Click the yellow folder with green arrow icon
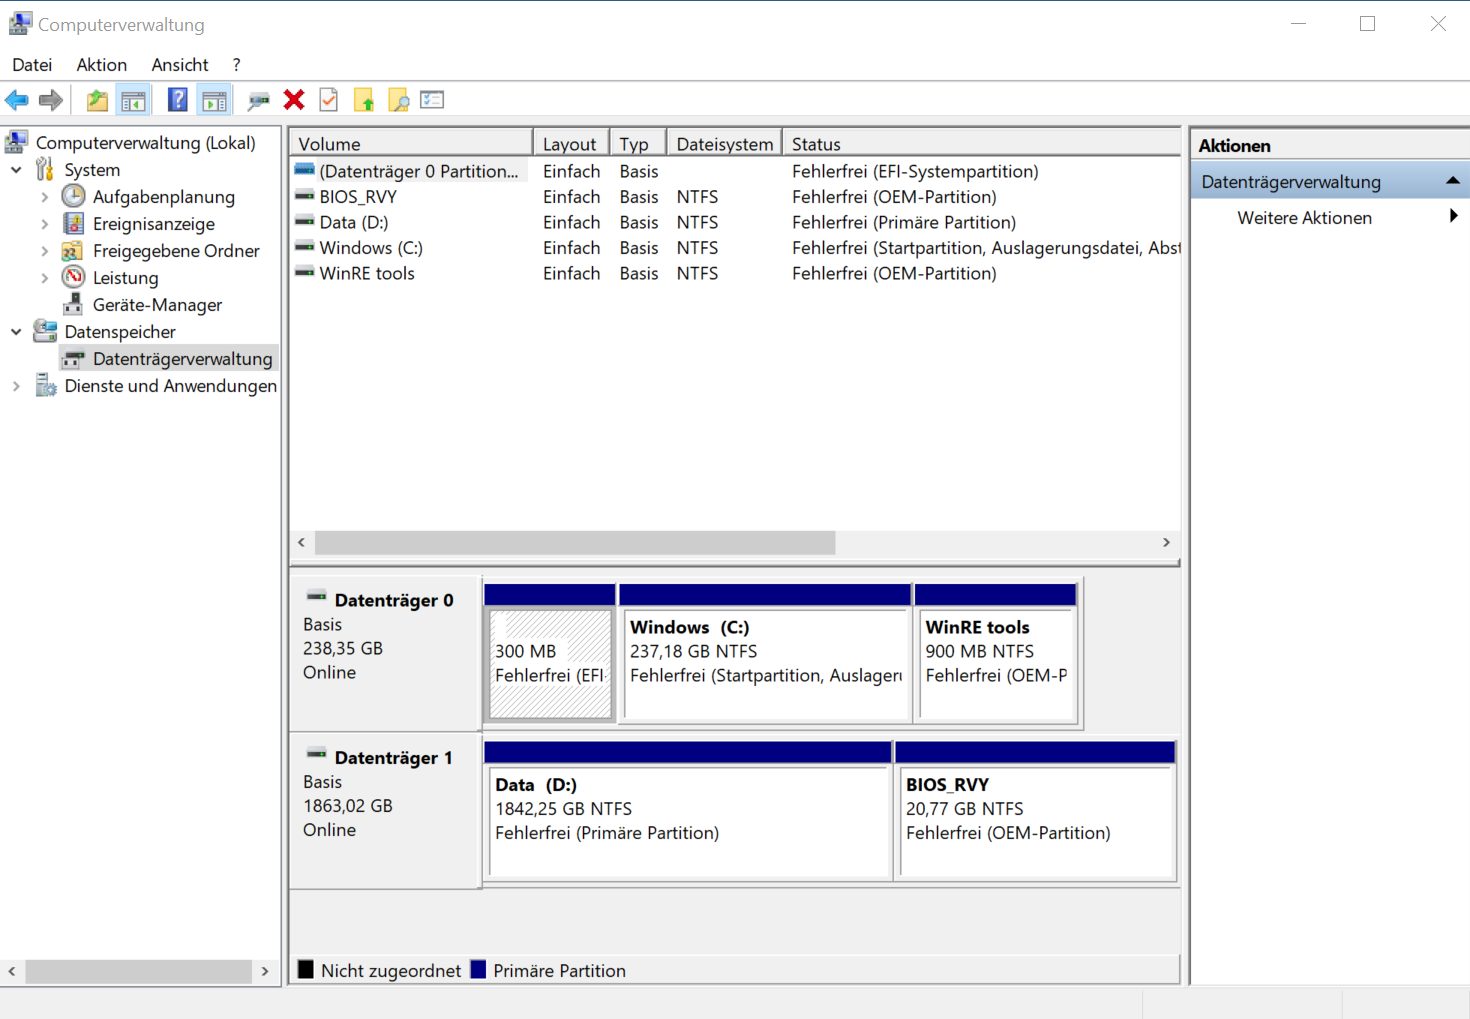 pyautogui.click(x=364, y=100)
